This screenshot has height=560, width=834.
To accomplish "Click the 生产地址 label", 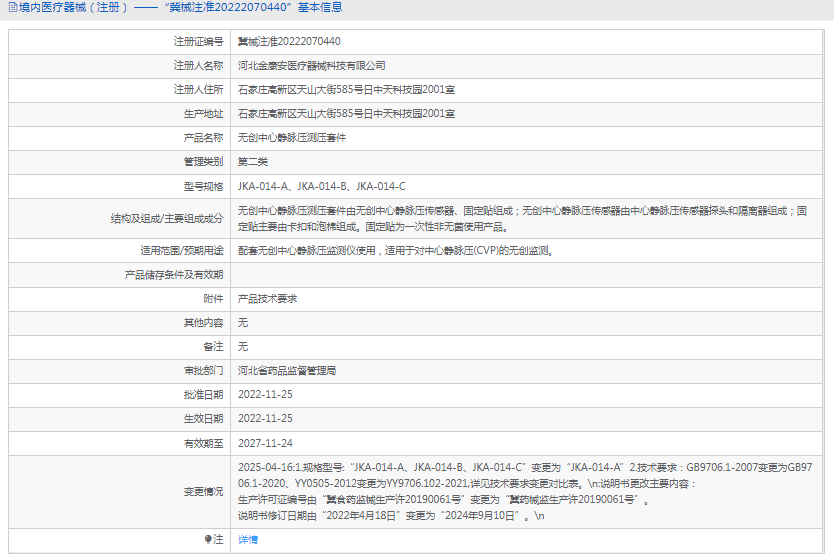I will (204, 114).
